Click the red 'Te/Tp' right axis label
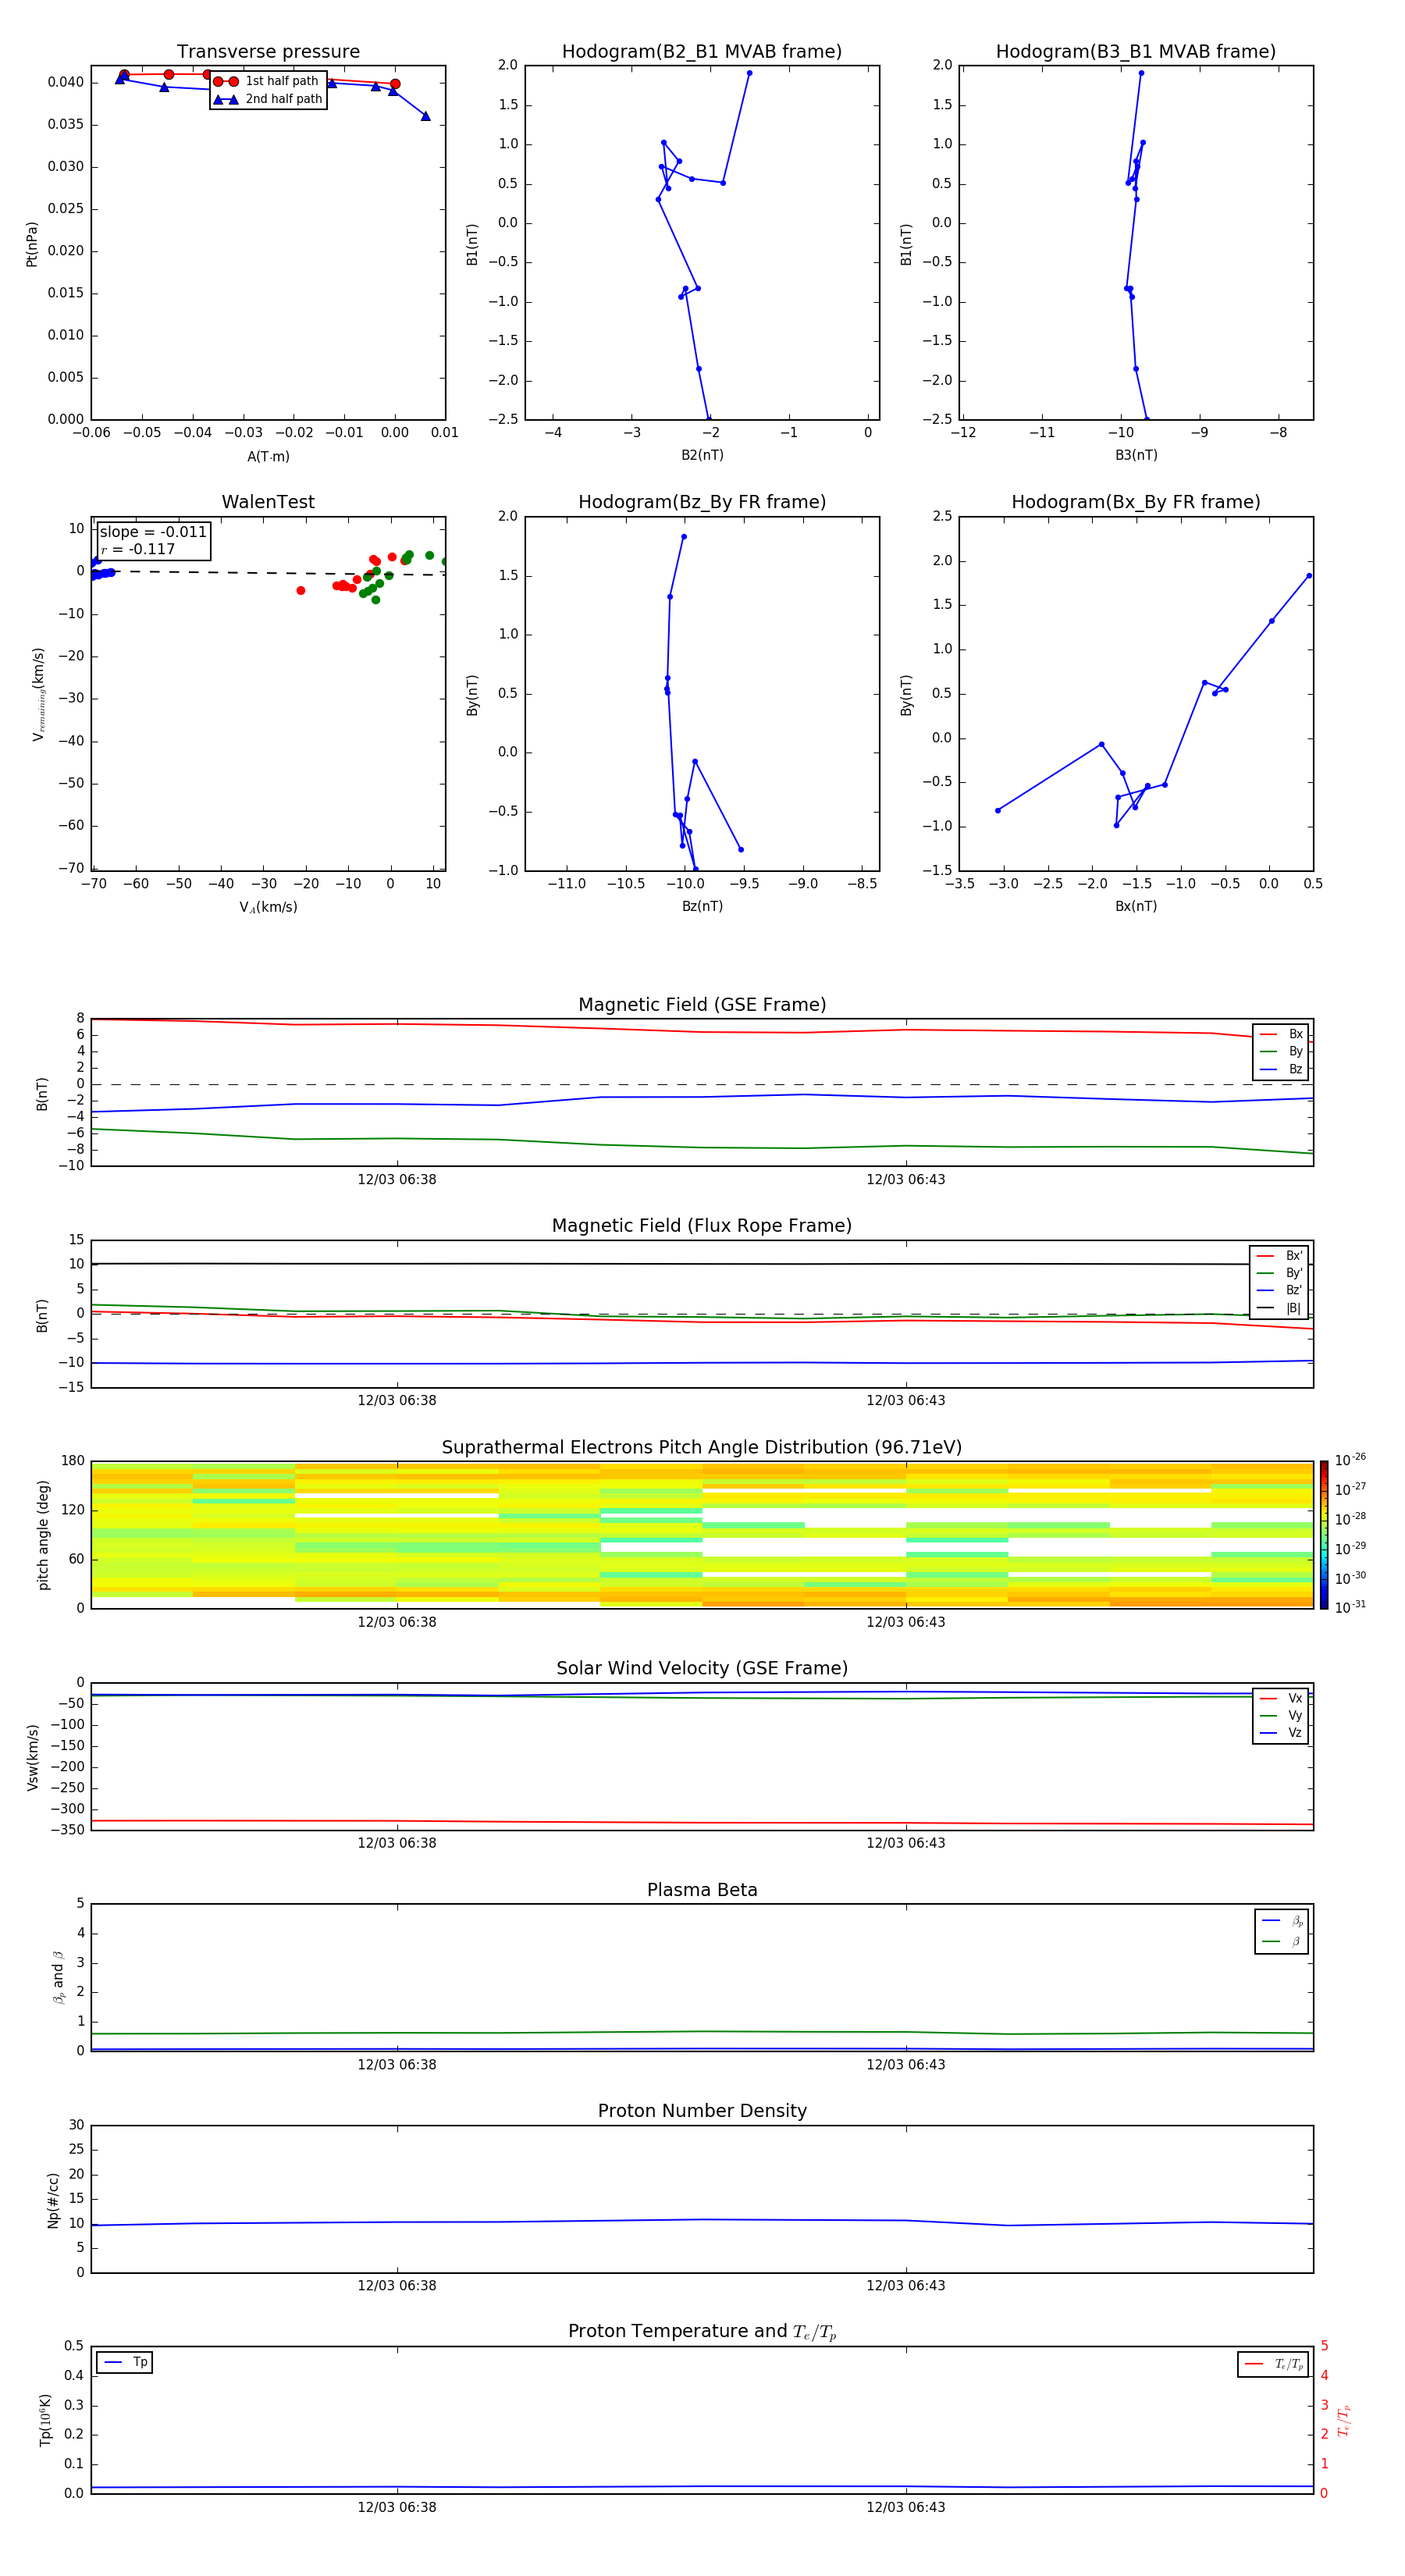The width and height of the screenshot is (1405, 2576). click(x=1344, y=2420)
